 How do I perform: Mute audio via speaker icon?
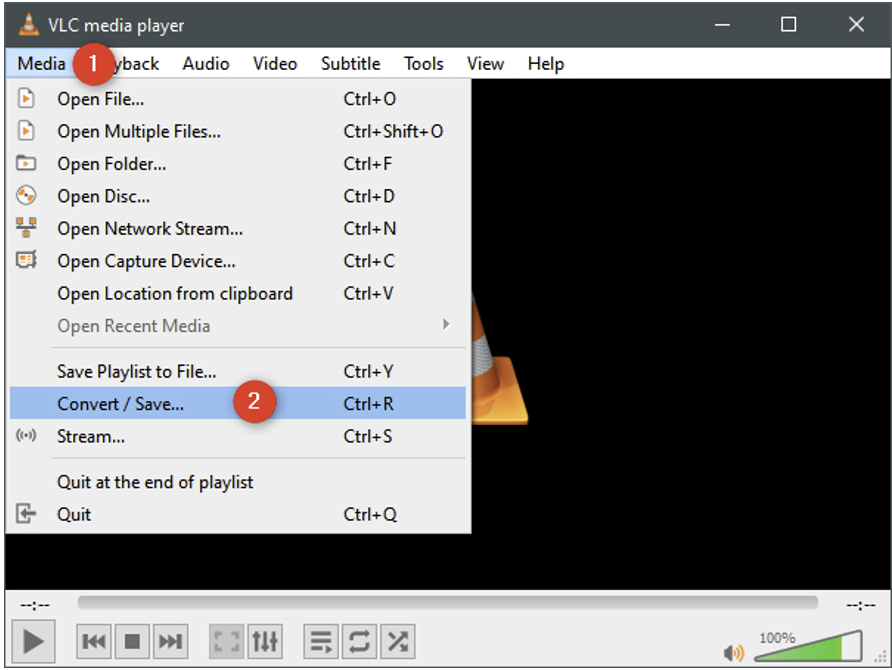pos(734,652)
